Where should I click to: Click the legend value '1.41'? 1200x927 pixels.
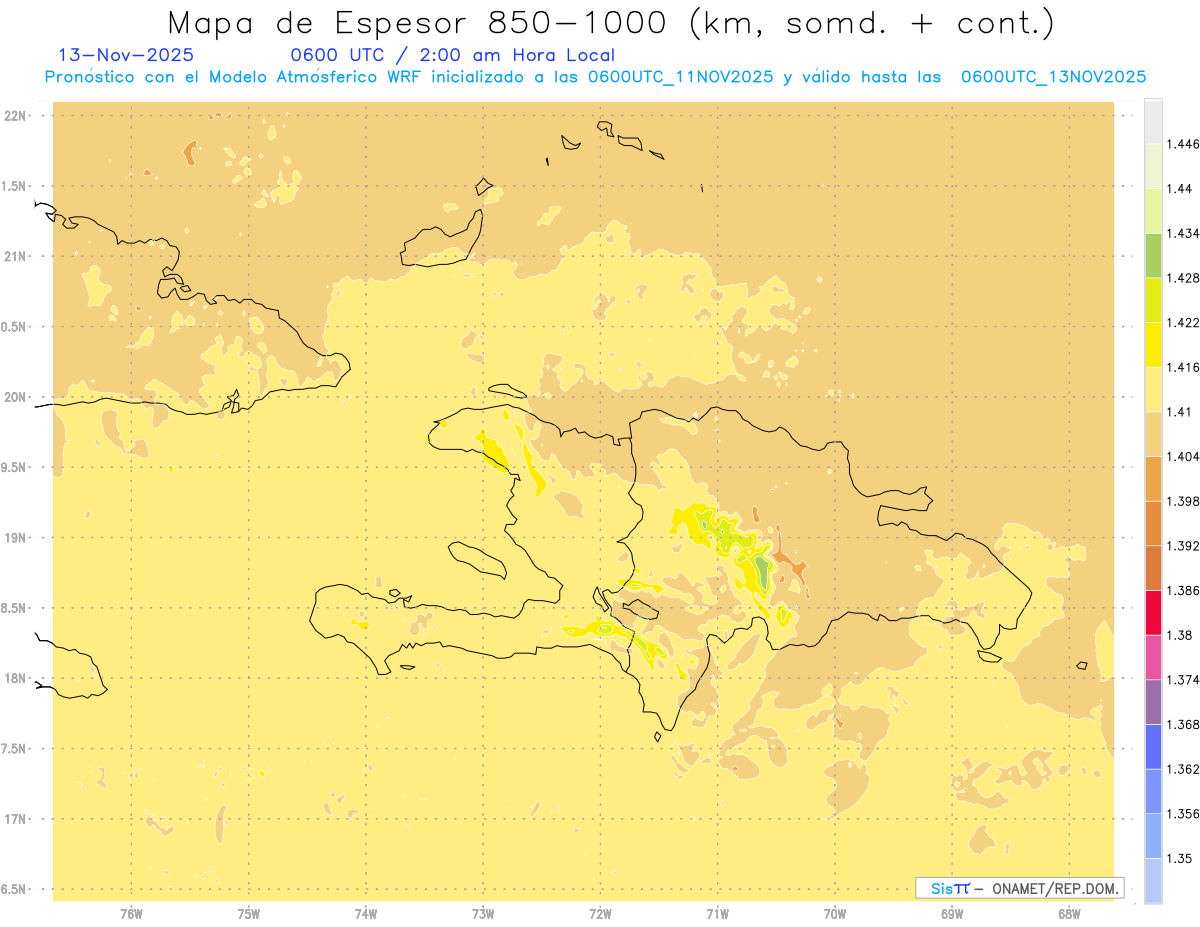(x=1179, y=412)
